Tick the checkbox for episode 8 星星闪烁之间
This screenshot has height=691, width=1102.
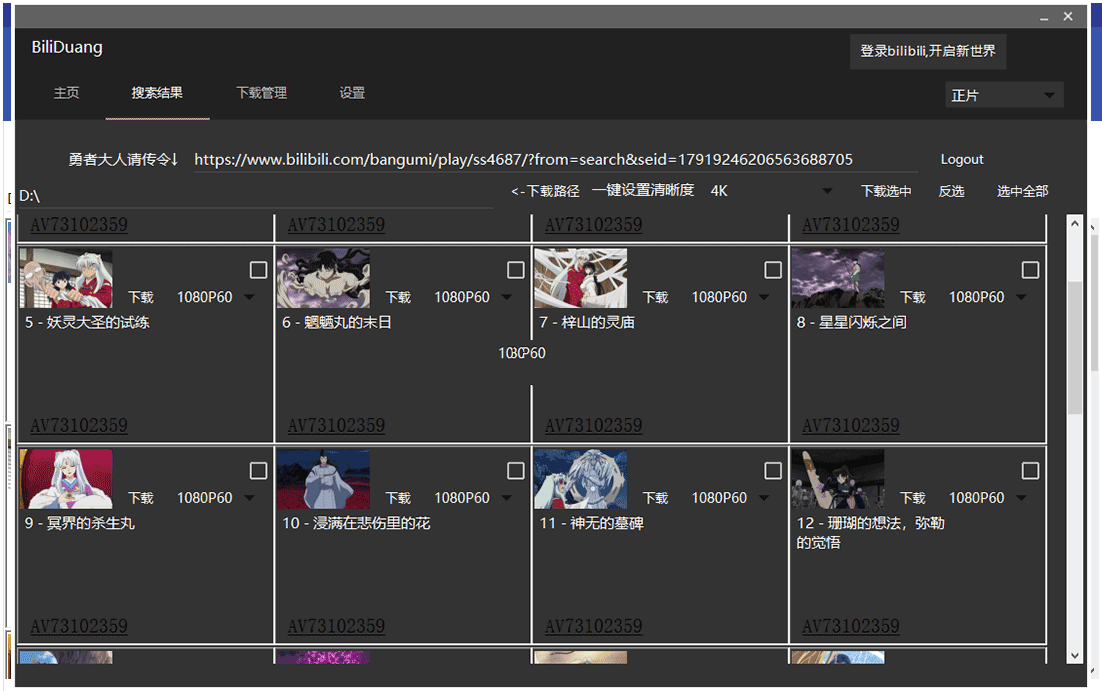click(1030, 270)
